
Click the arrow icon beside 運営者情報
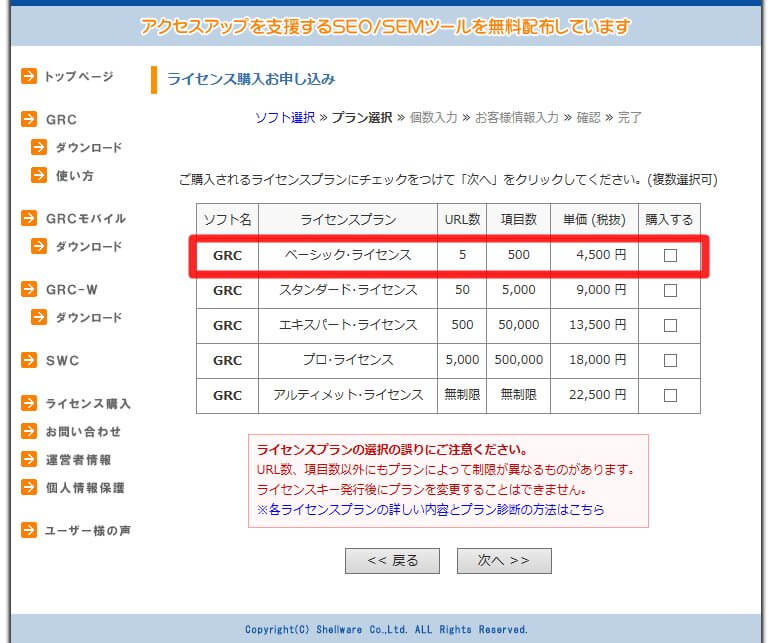29,459
